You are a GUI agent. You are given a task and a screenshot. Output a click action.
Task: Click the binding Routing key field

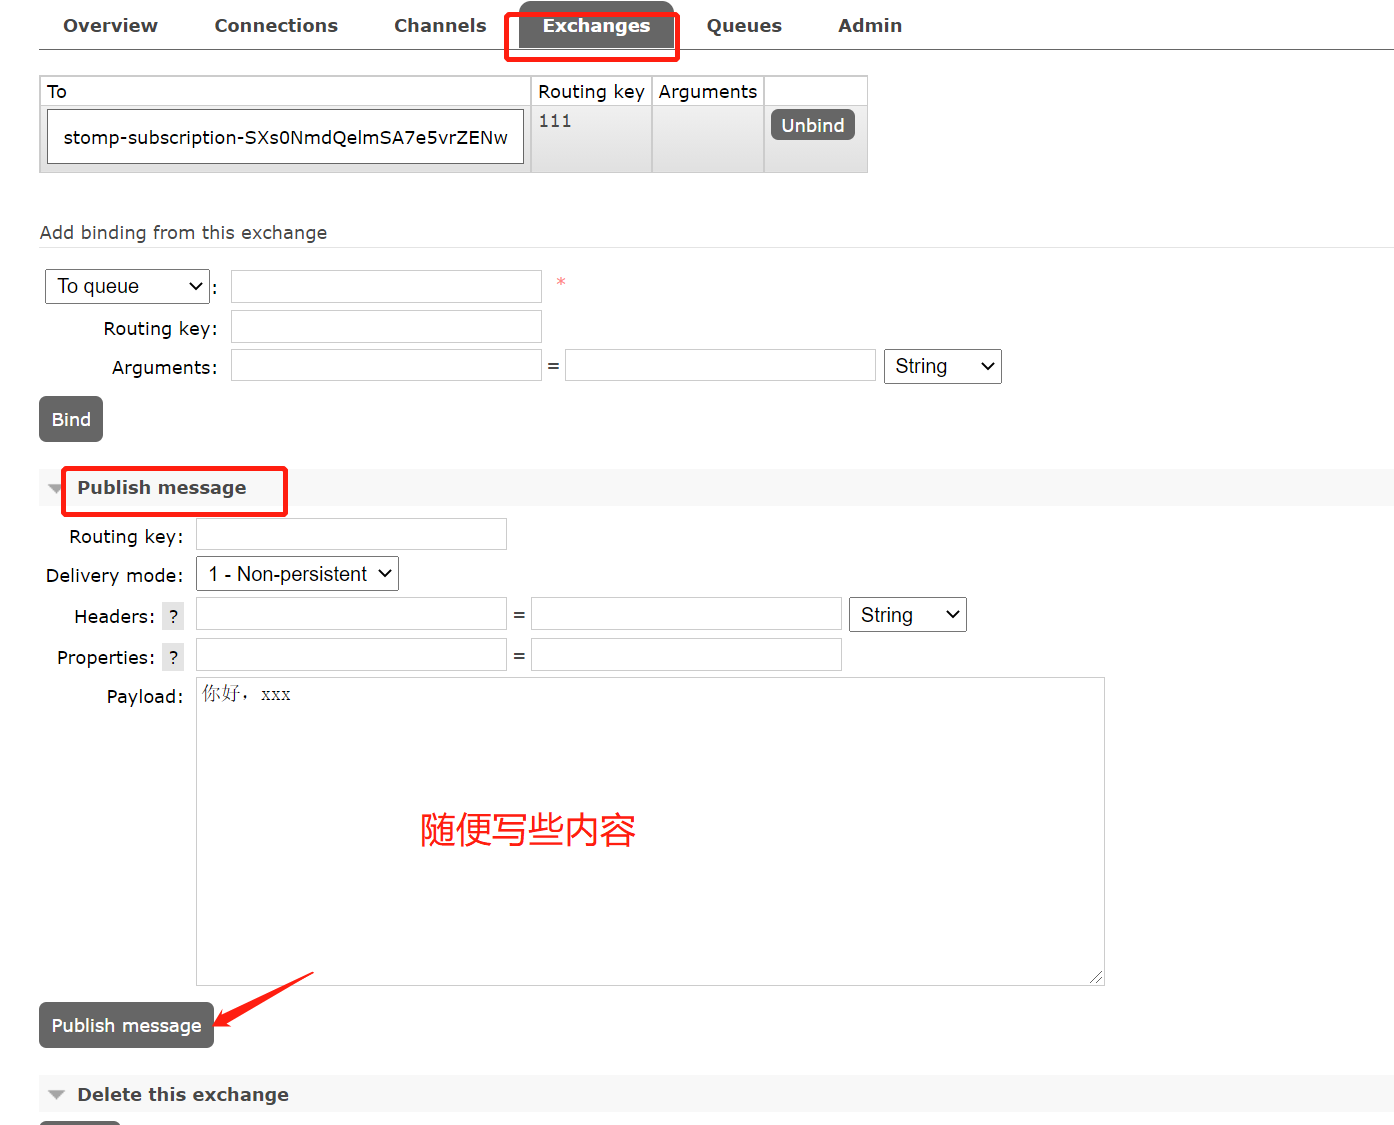(386, 327)
